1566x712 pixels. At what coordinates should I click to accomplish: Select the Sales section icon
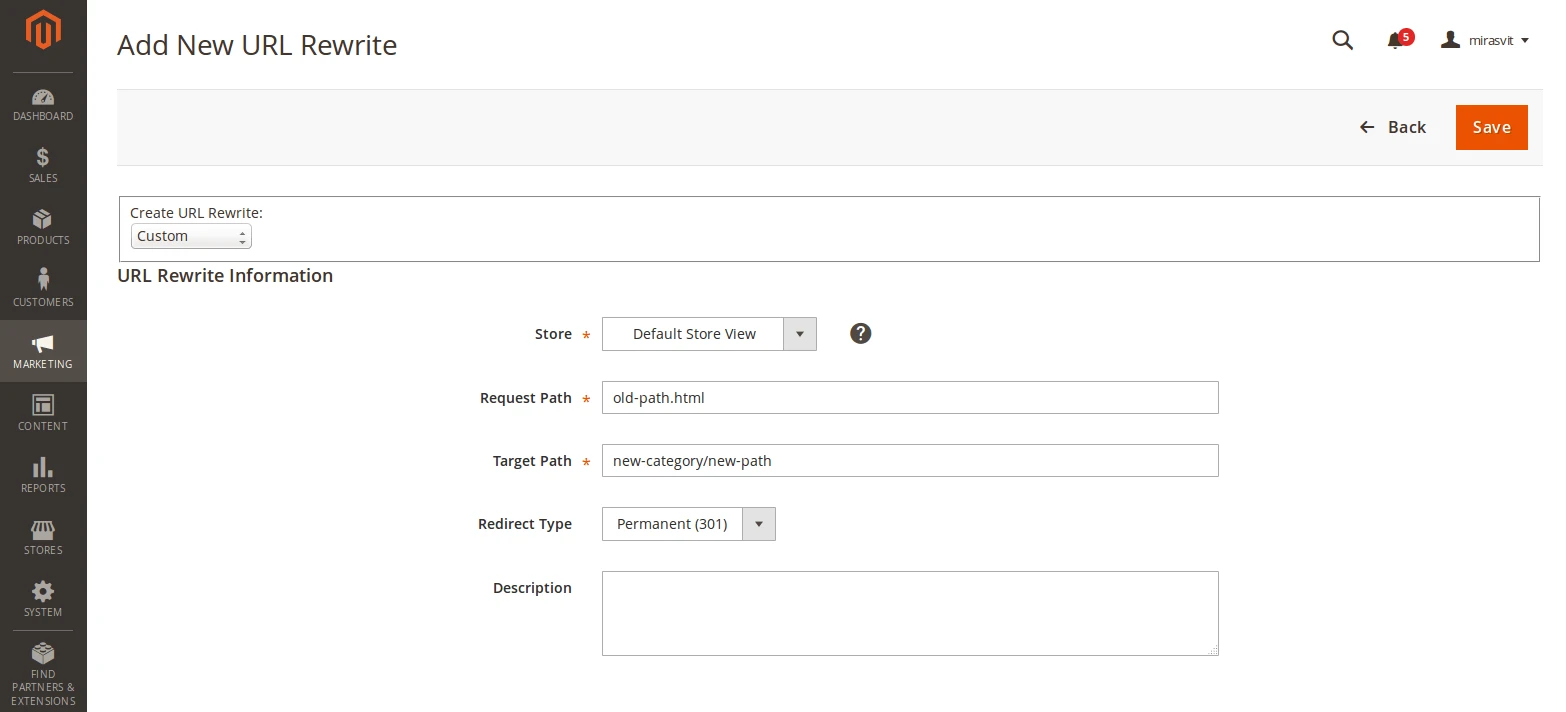tap(42, 158)
